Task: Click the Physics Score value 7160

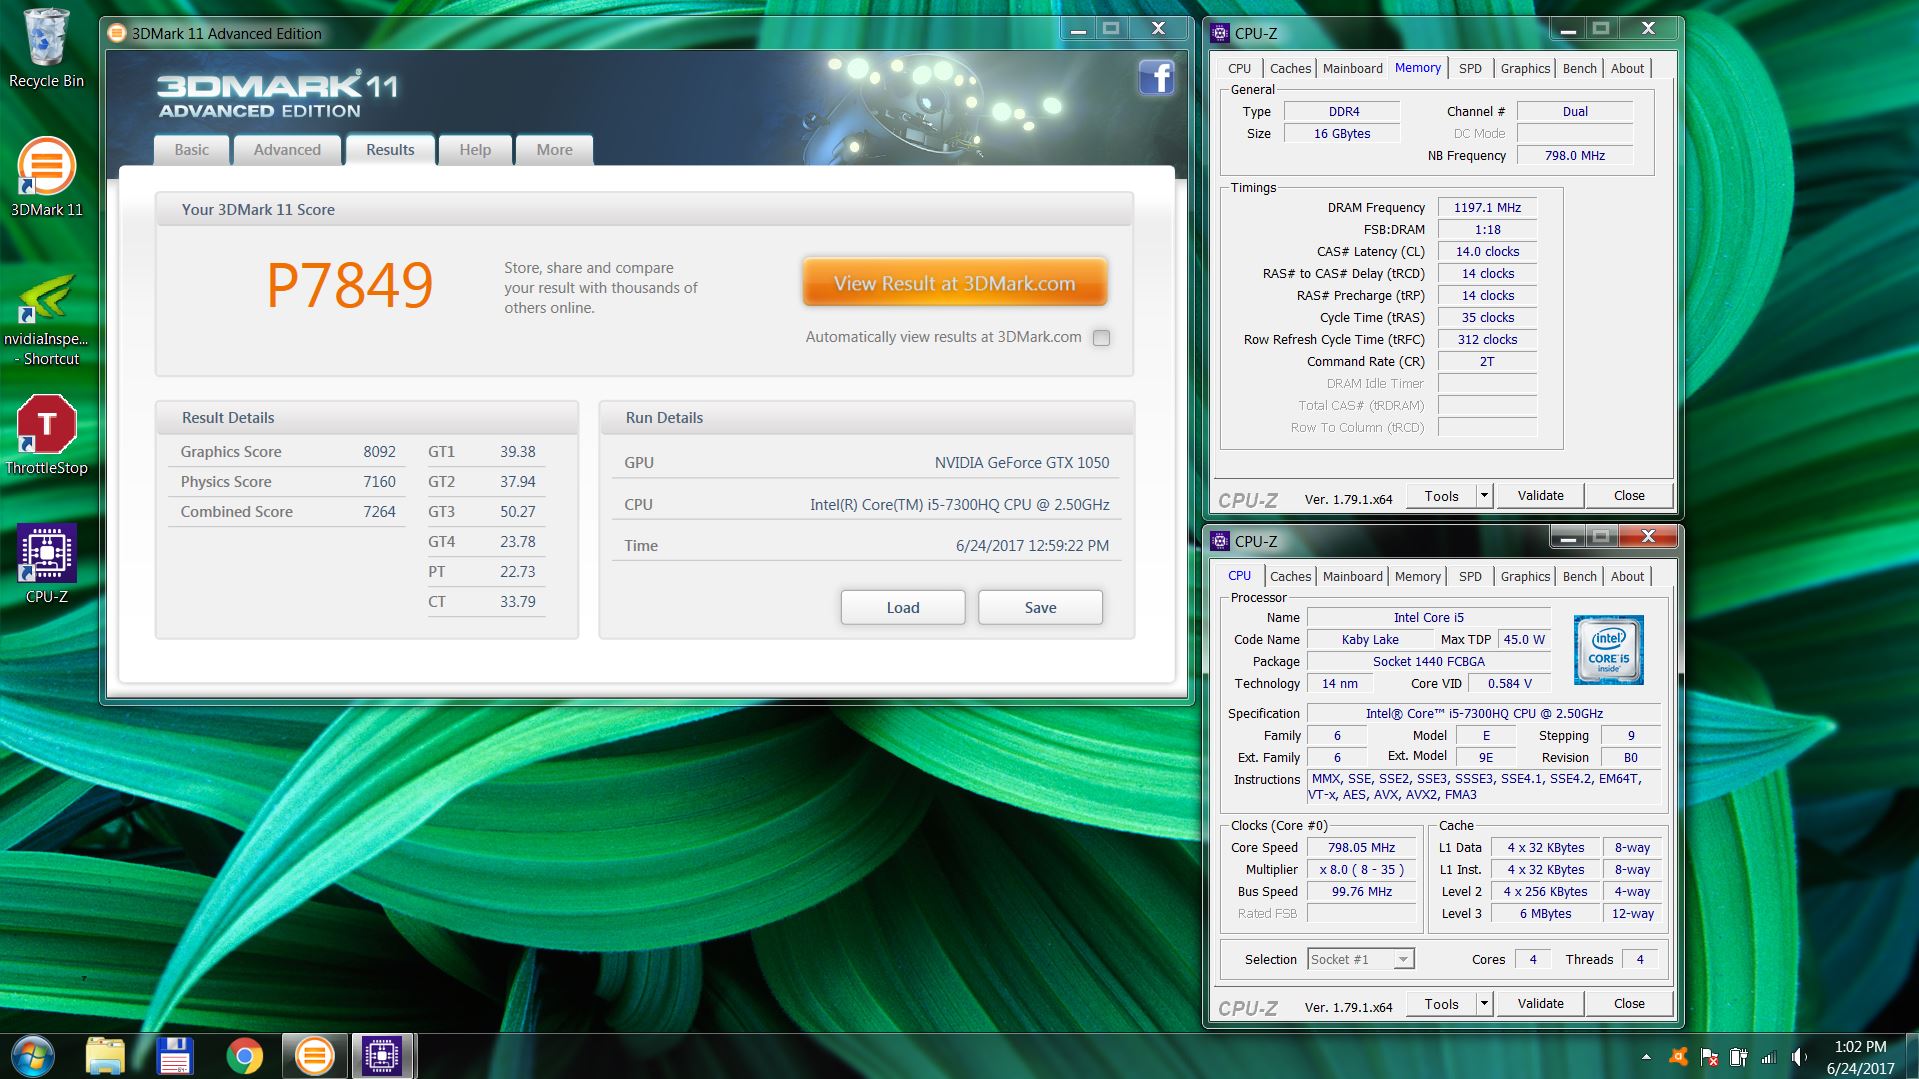Action: (379, 482)
